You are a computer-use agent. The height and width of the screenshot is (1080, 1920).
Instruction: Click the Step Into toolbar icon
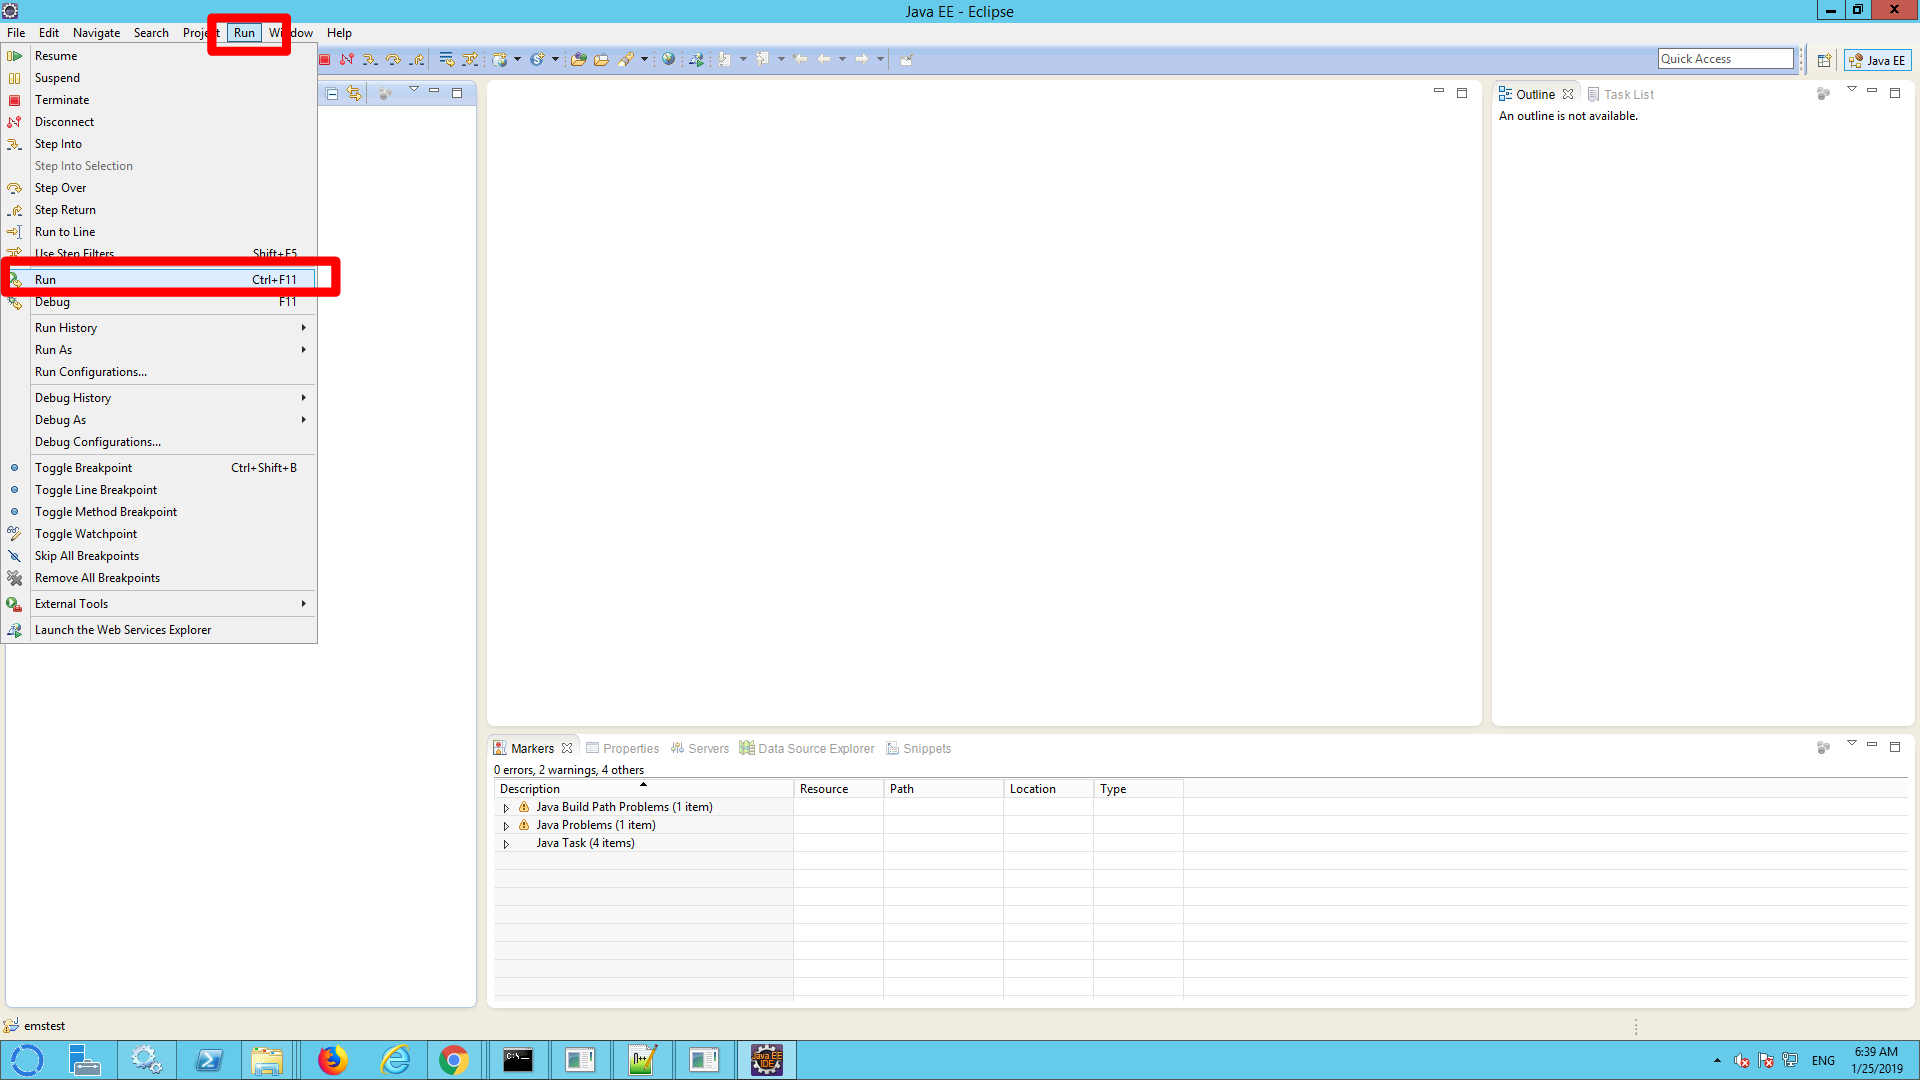tap(370, 59)
